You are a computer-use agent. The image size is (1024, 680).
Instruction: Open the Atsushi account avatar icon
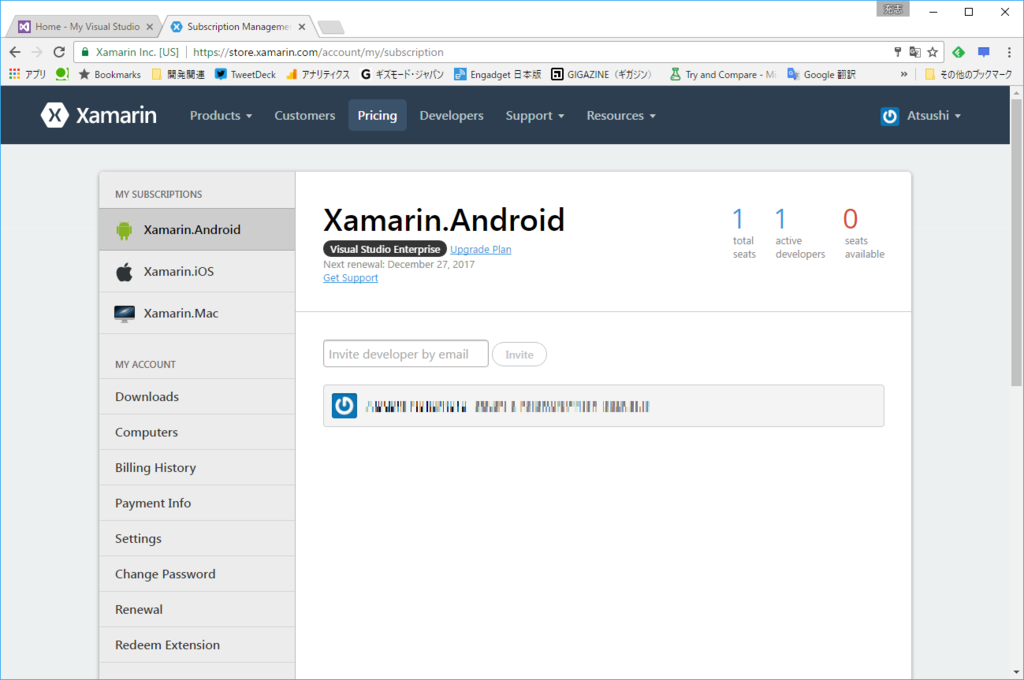tap(889, 116)
